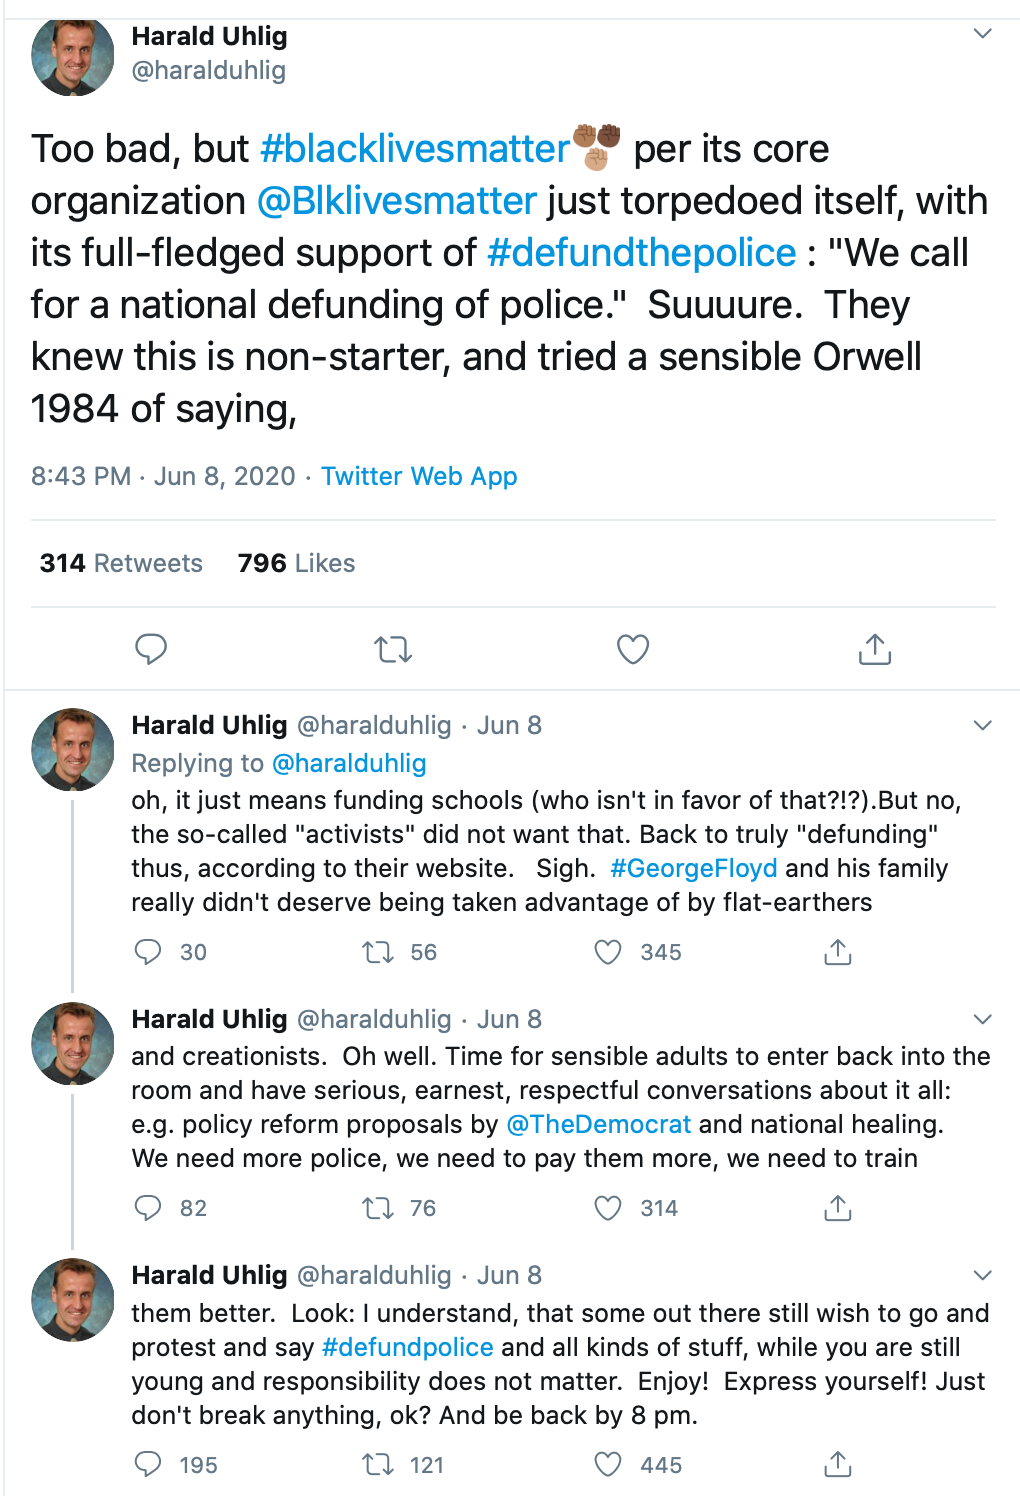Like the reply with 314 likes

click(x=608, y=1208)
